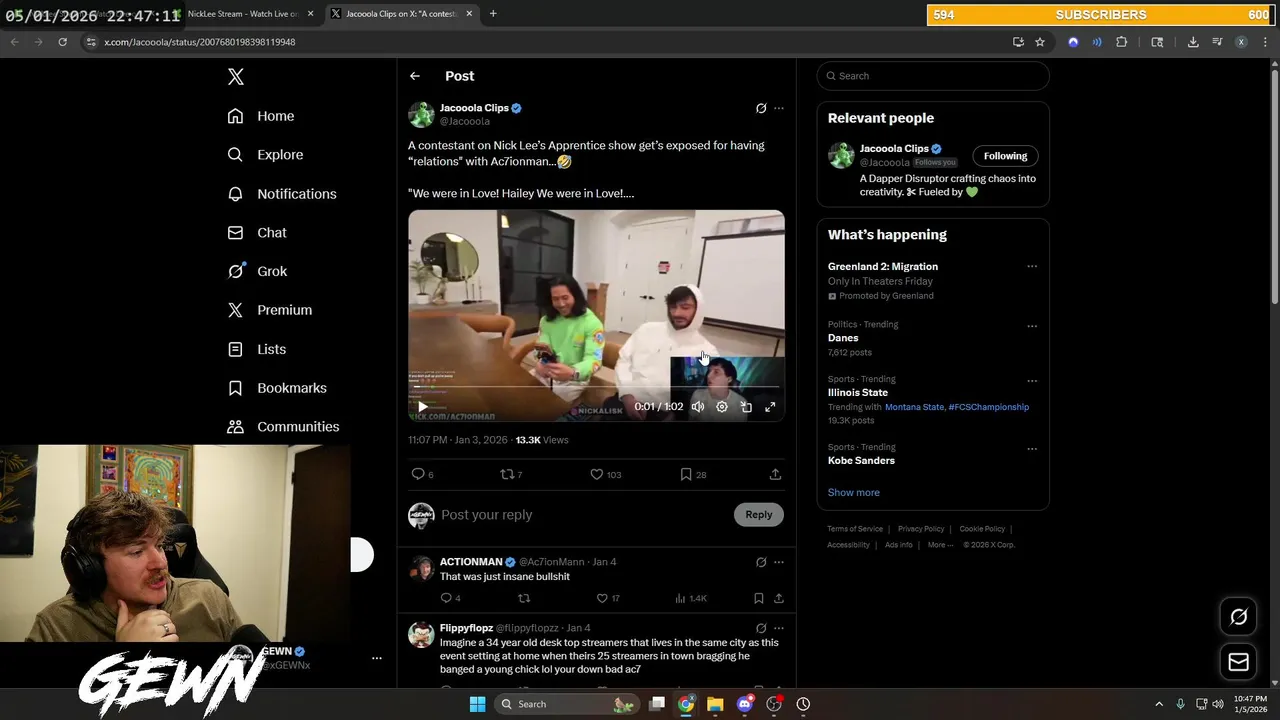Click the back arrow next to Post
The height and width of the screenshot is (720, 1280).
tap(415, 76)
